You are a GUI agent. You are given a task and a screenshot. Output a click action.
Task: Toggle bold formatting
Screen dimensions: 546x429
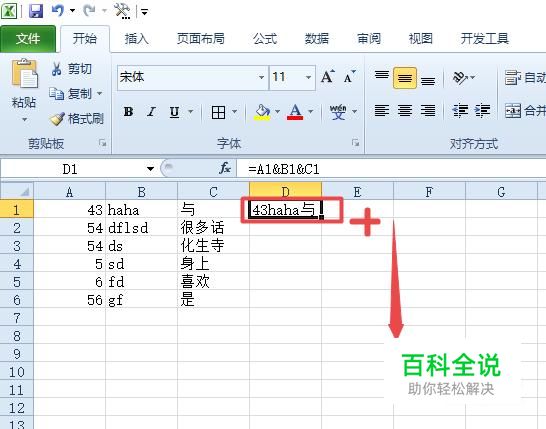click(x=128, y=112)
